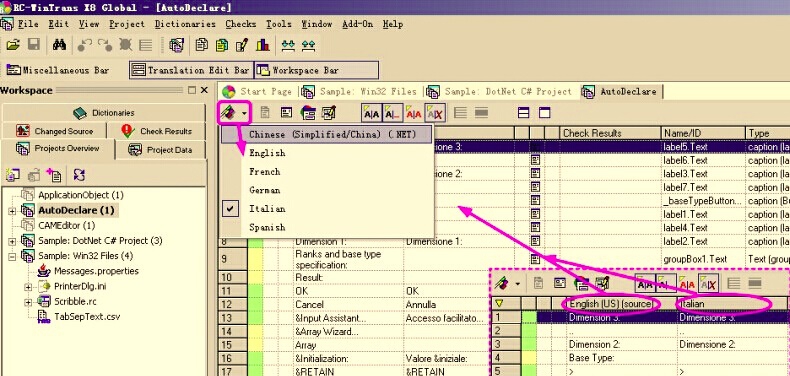790x376 pixels.
Task: Open the language dropdown arrow beside flags icon
Action: pyautogui.click(x=244, y=113)
